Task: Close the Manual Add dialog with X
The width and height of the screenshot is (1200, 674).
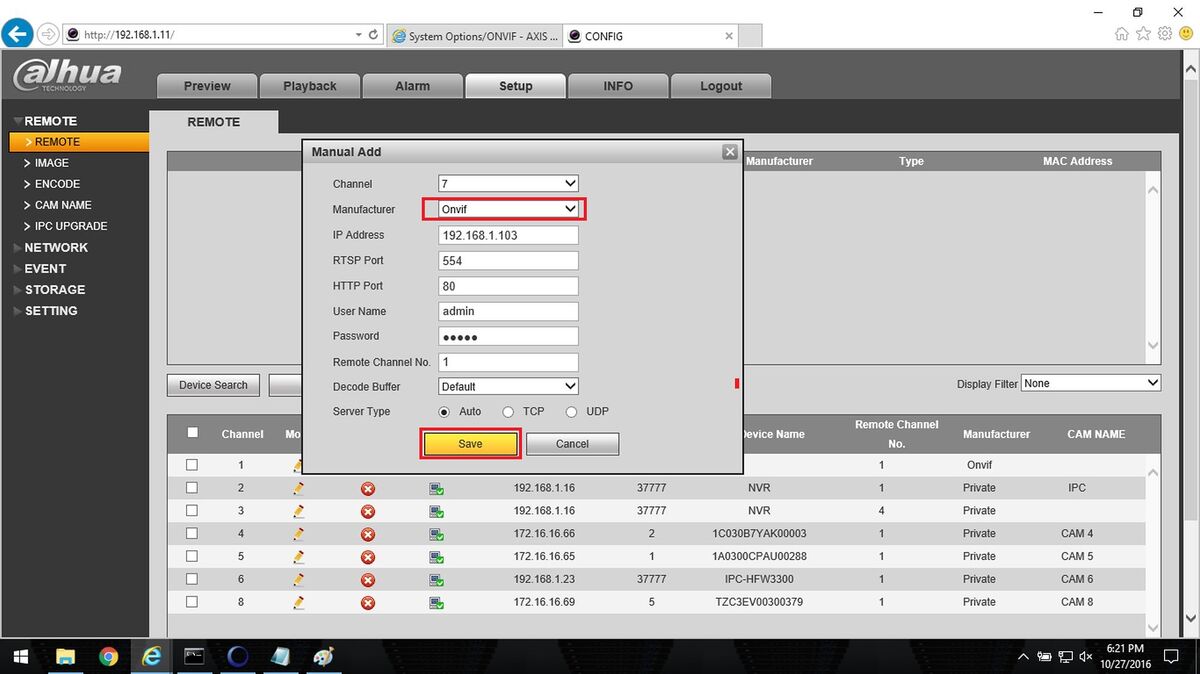Action: point(730,152)
